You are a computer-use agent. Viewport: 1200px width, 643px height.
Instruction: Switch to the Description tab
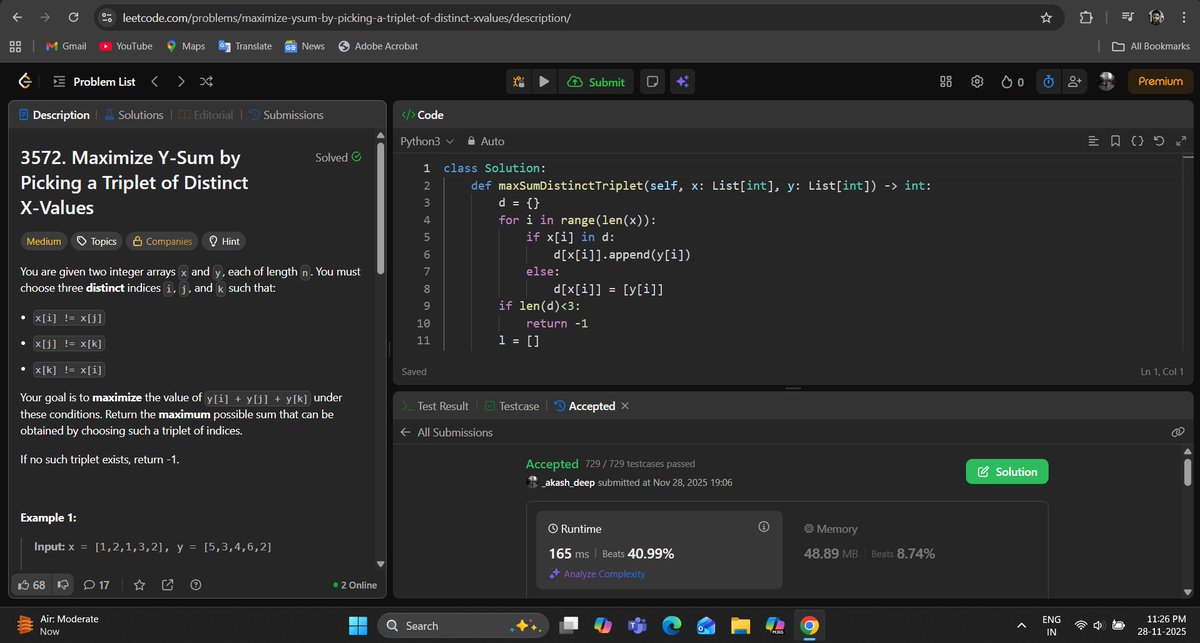[x=54, y=115]
